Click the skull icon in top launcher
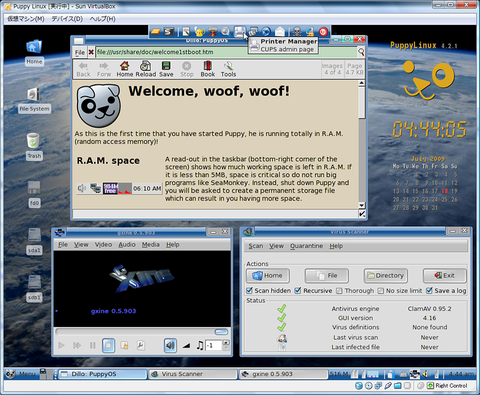 pyautogui.click(x=297, y=32)
